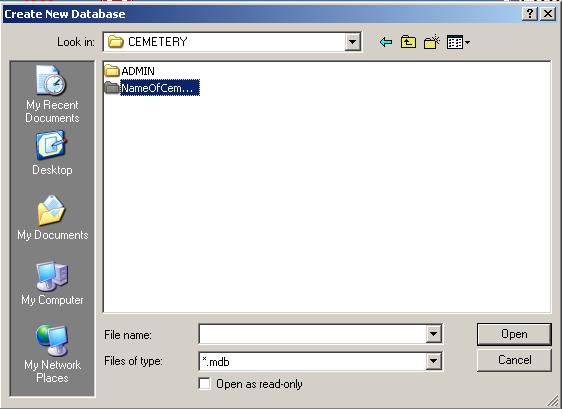
Task: Click the resize grip in dialog corner
Action: pyautogui.click(x=553, y=401)
